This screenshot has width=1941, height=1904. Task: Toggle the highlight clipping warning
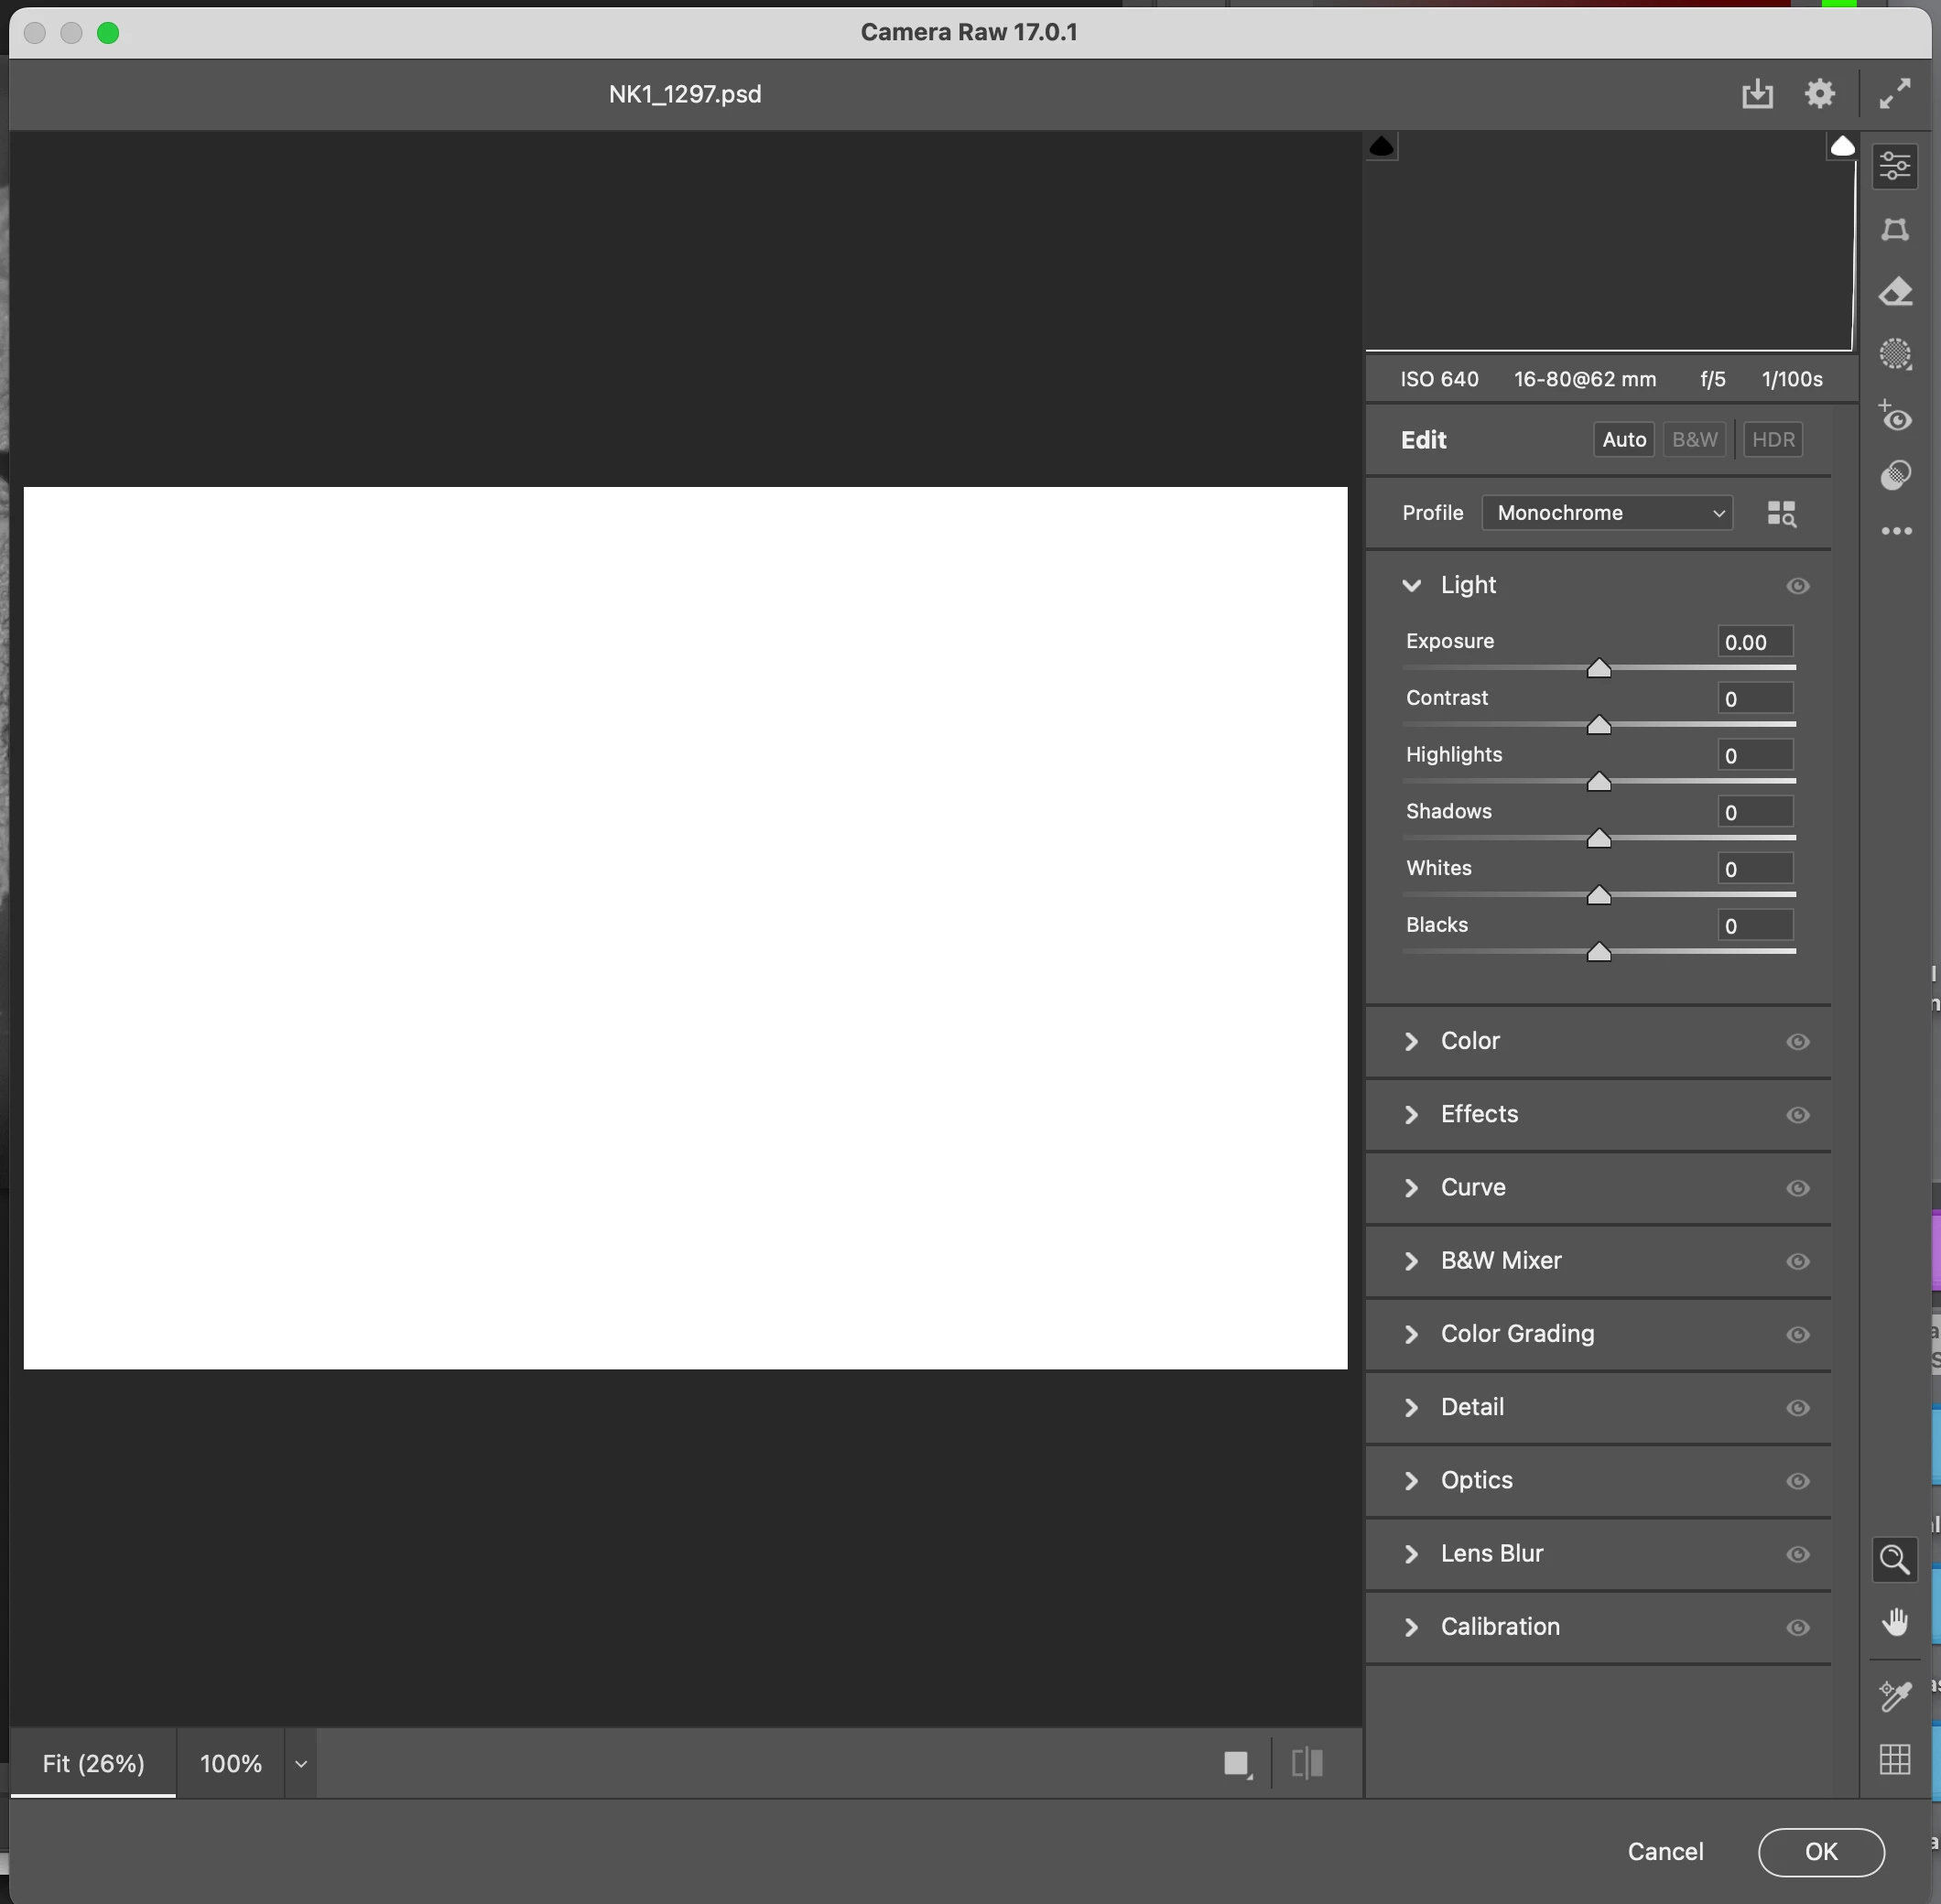pos(1842,147)
